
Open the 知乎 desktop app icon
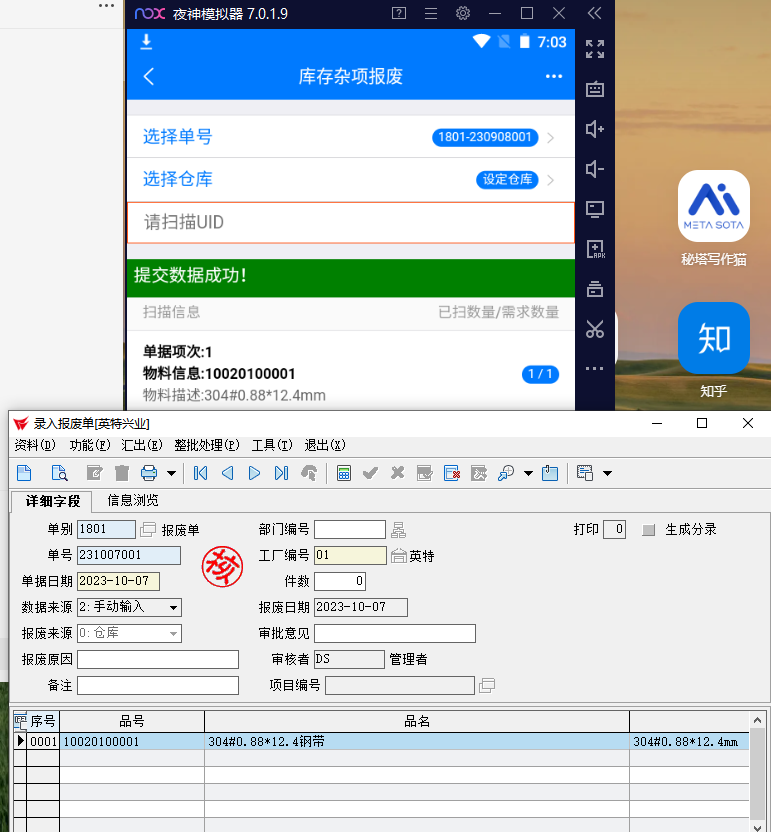tap(713, 338)
